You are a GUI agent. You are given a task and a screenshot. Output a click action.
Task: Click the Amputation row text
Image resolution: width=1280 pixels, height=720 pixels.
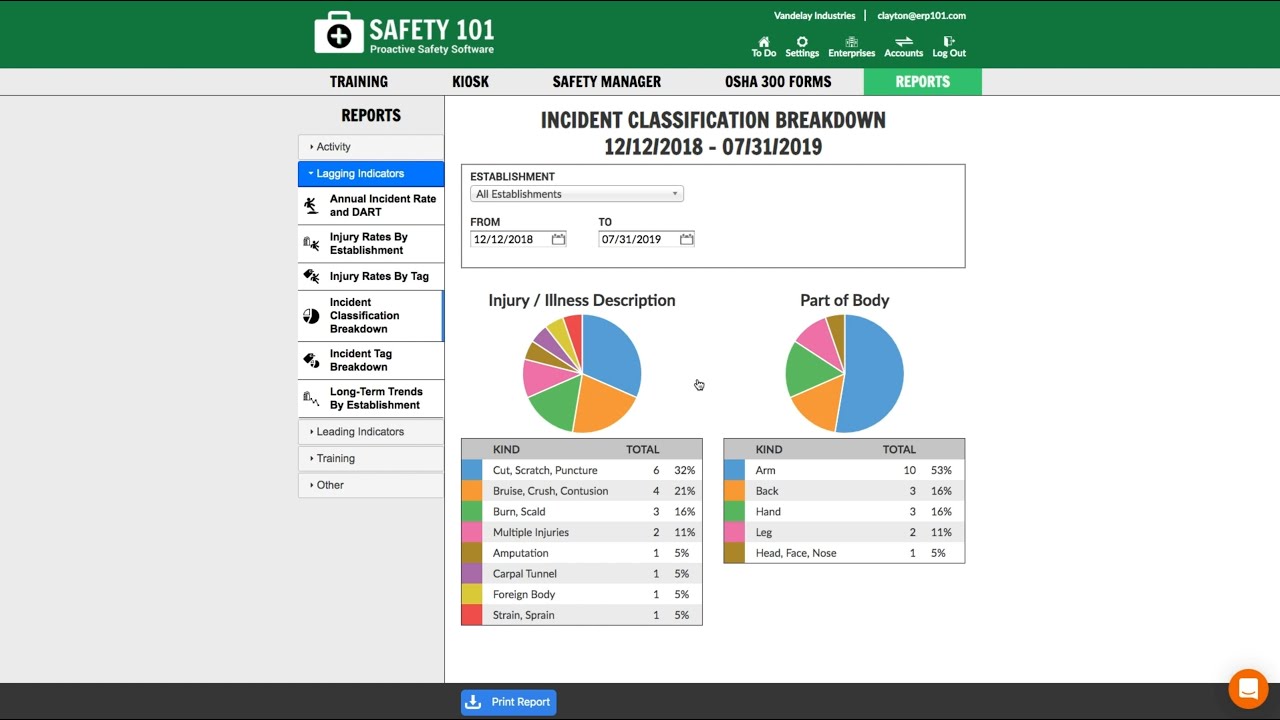[x=520, y=553]
